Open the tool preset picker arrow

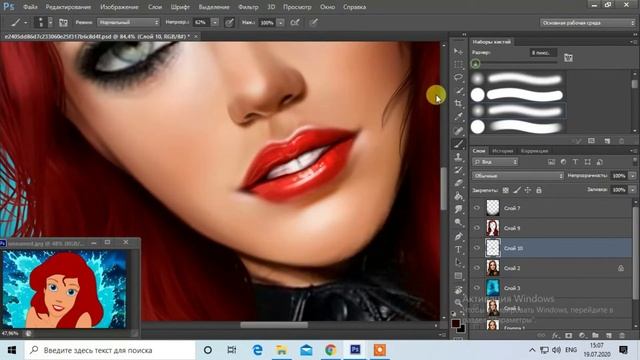[25, 22]
